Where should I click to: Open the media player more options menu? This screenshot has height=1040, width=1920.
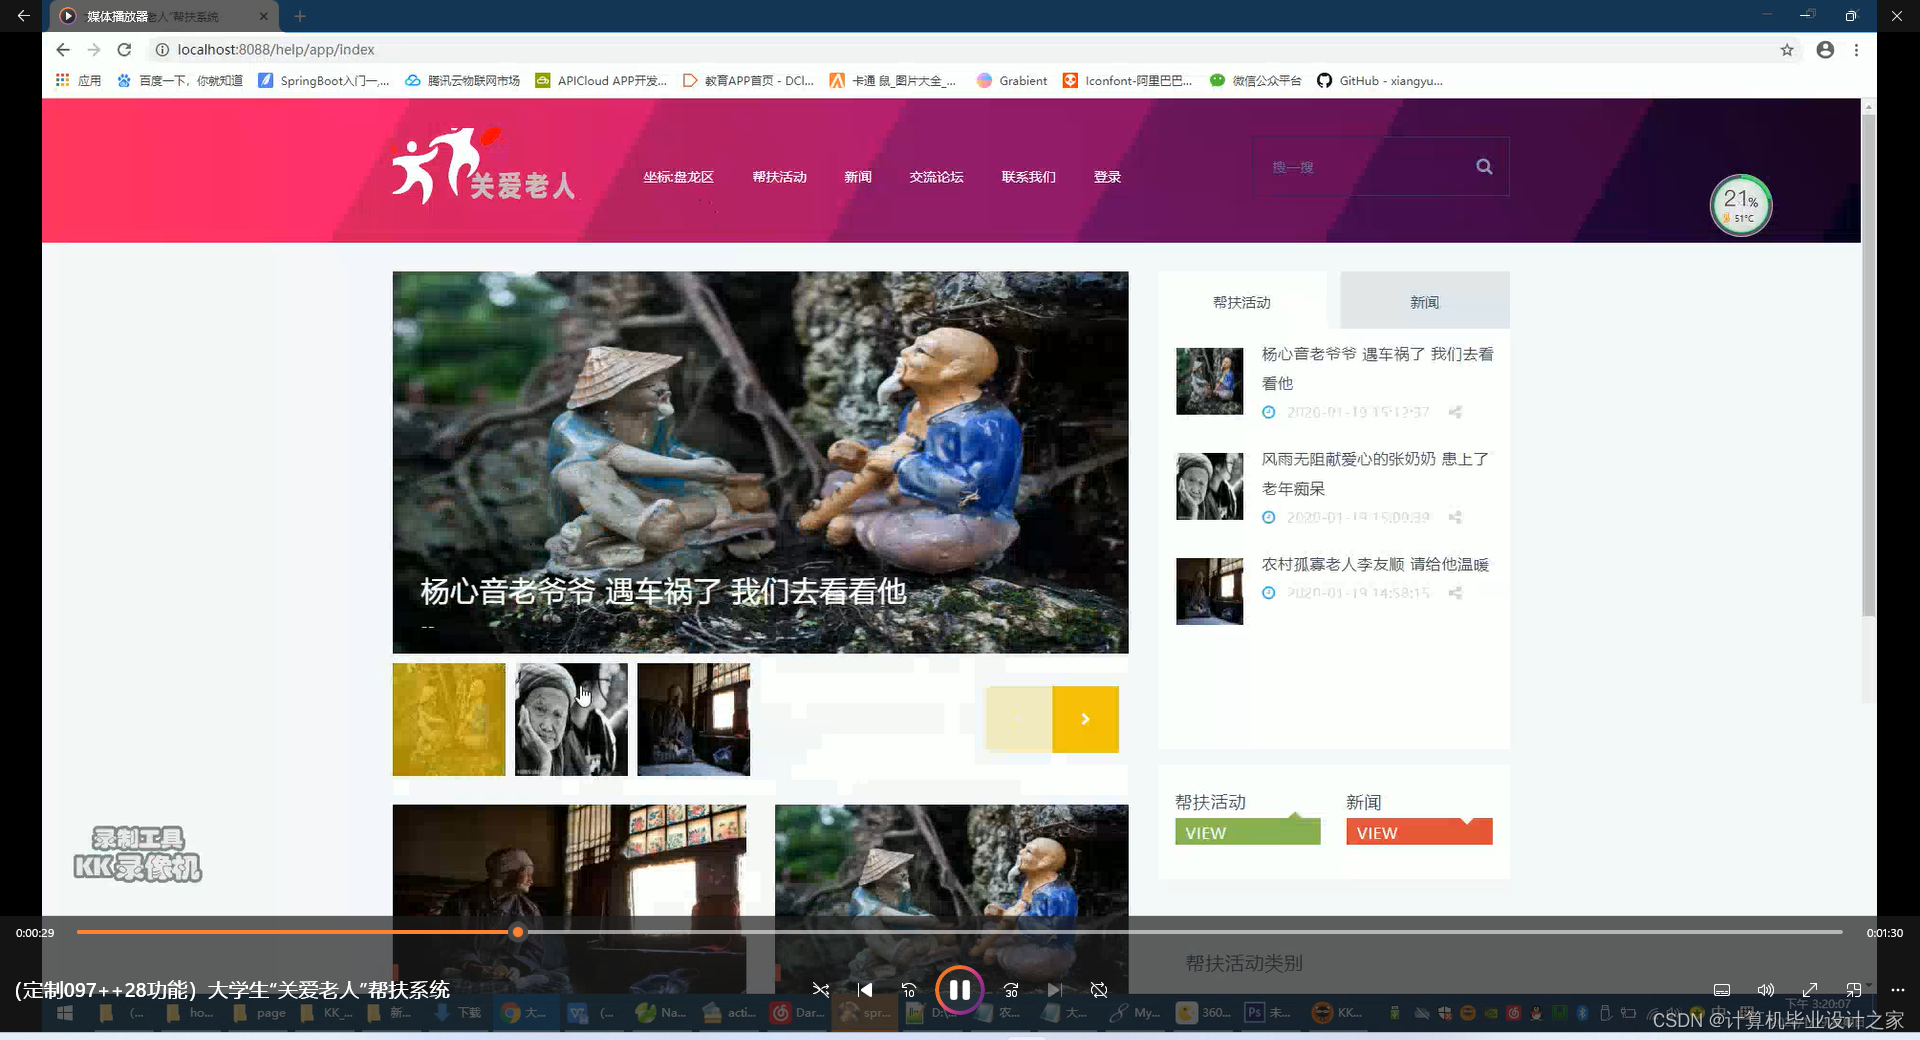point(1898,990)
